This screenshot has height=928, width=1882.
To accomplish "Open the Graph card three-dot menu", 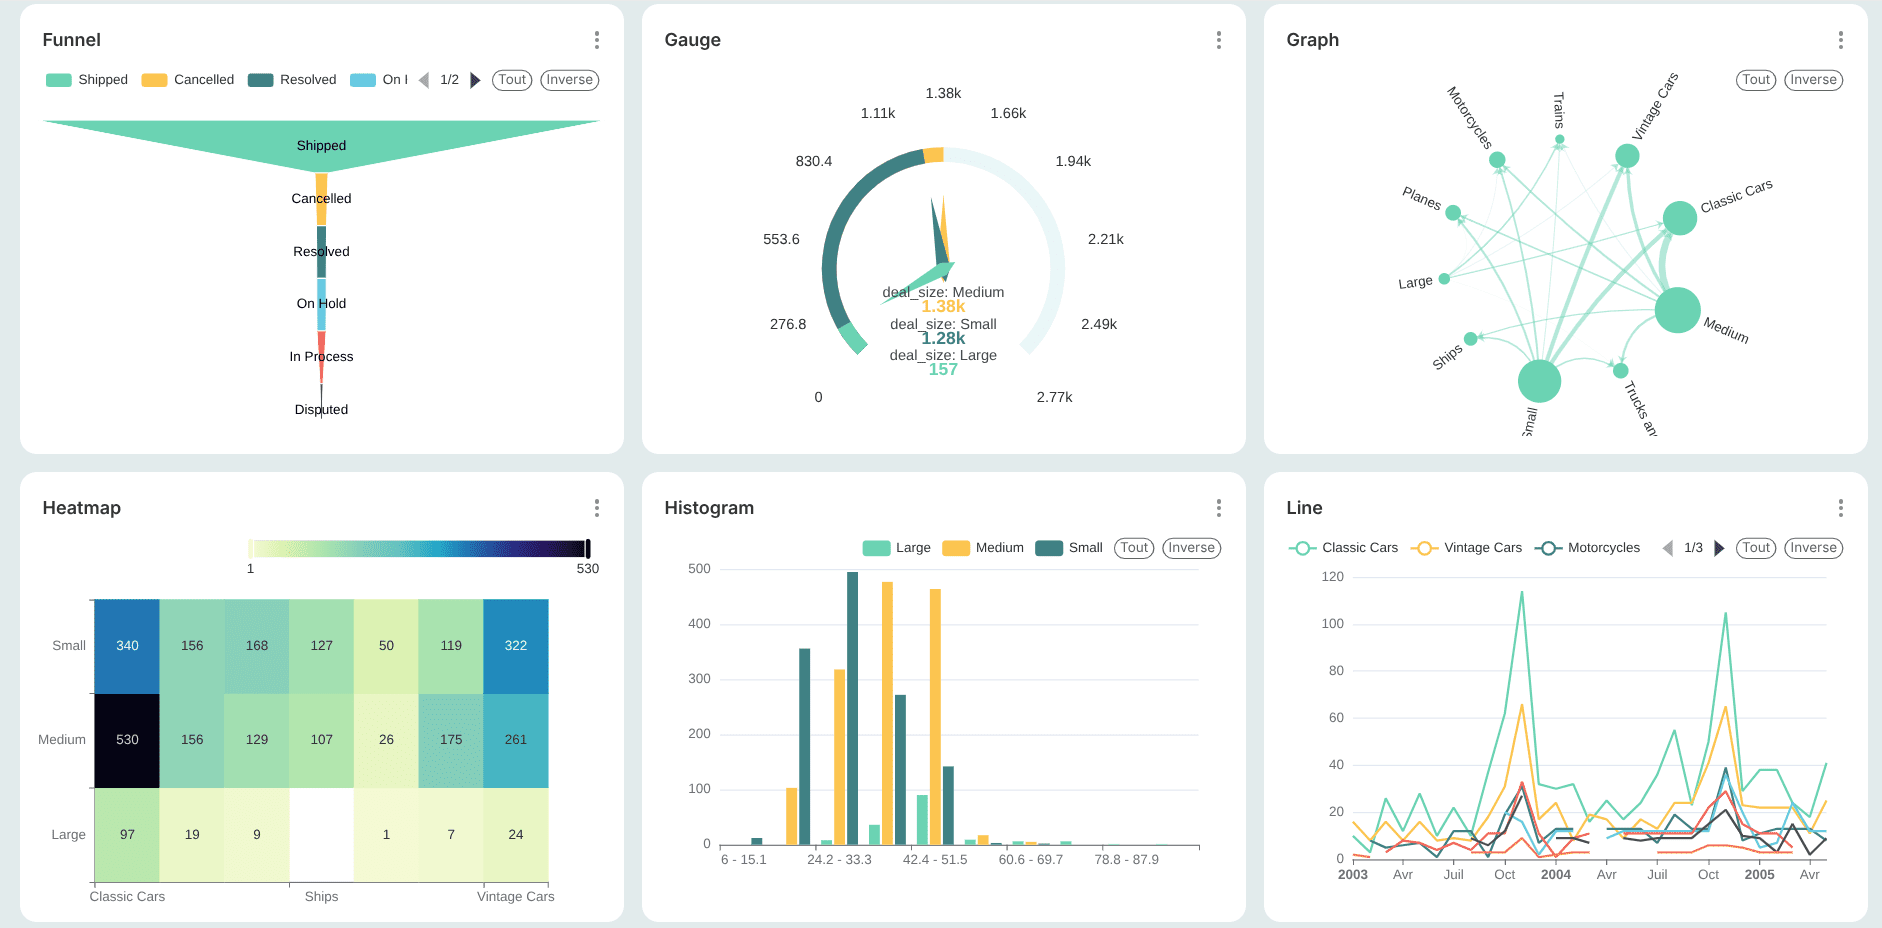I will click(1841, 40).
